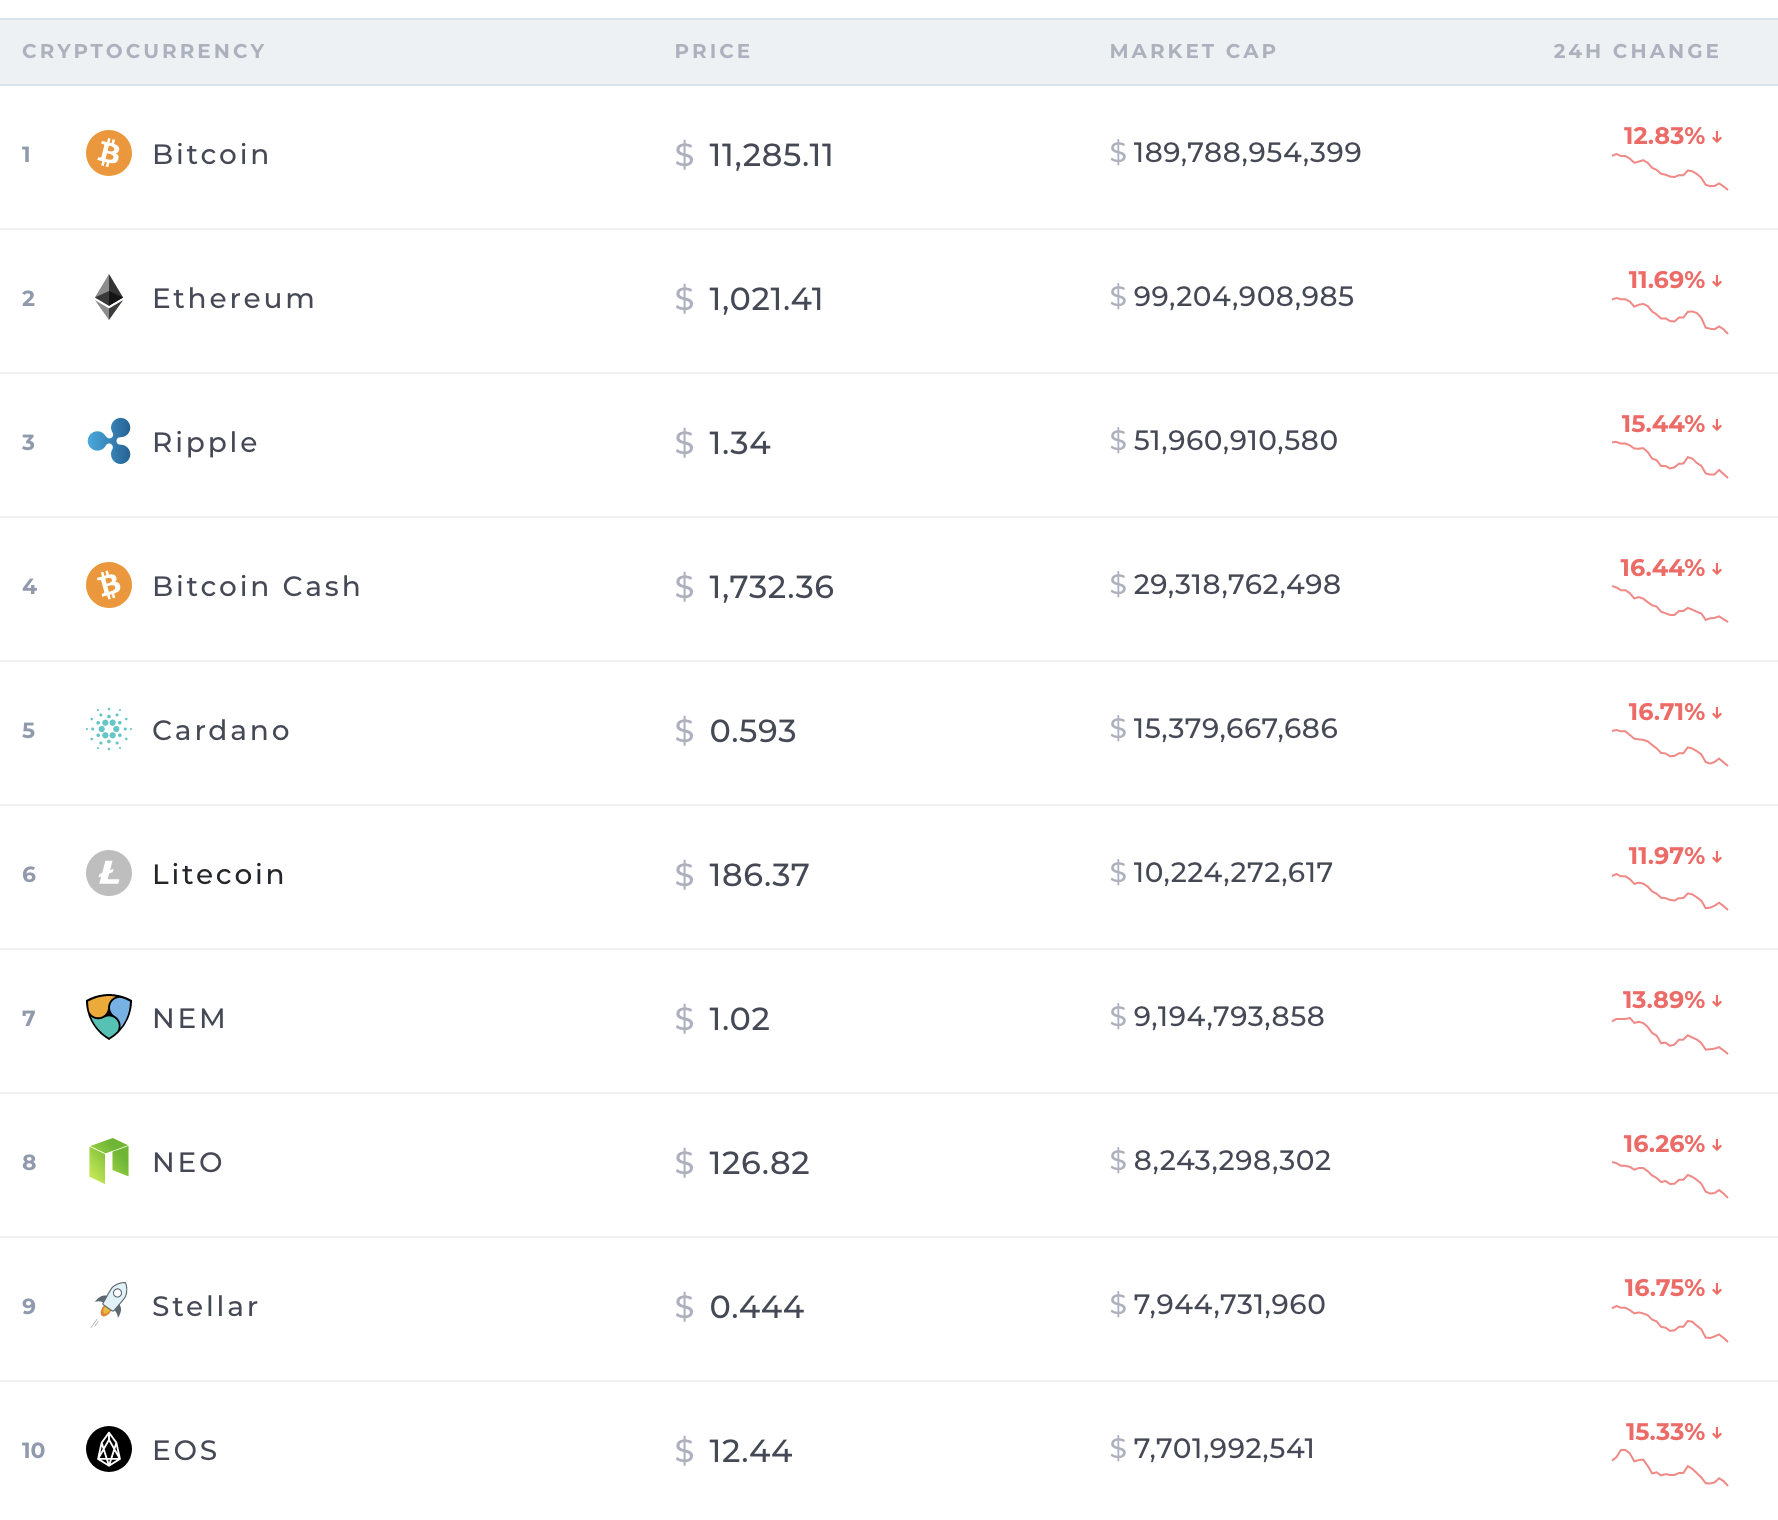This screenshot has height=1520, width=1778.
Task: Open the Ripple name link
Action: (x=205, y=442)
